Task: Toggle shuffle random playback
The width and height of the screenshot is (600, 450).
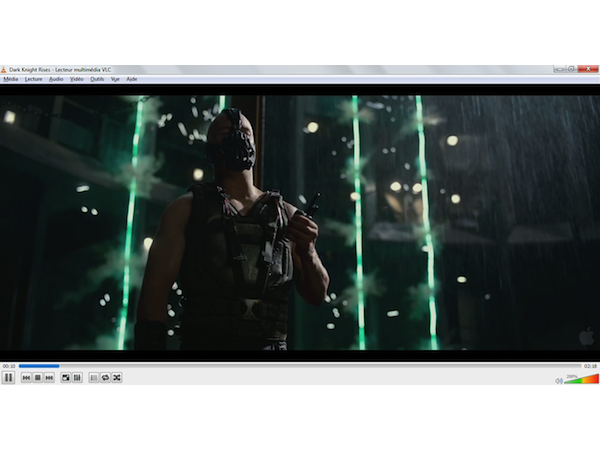Action: 117,378
